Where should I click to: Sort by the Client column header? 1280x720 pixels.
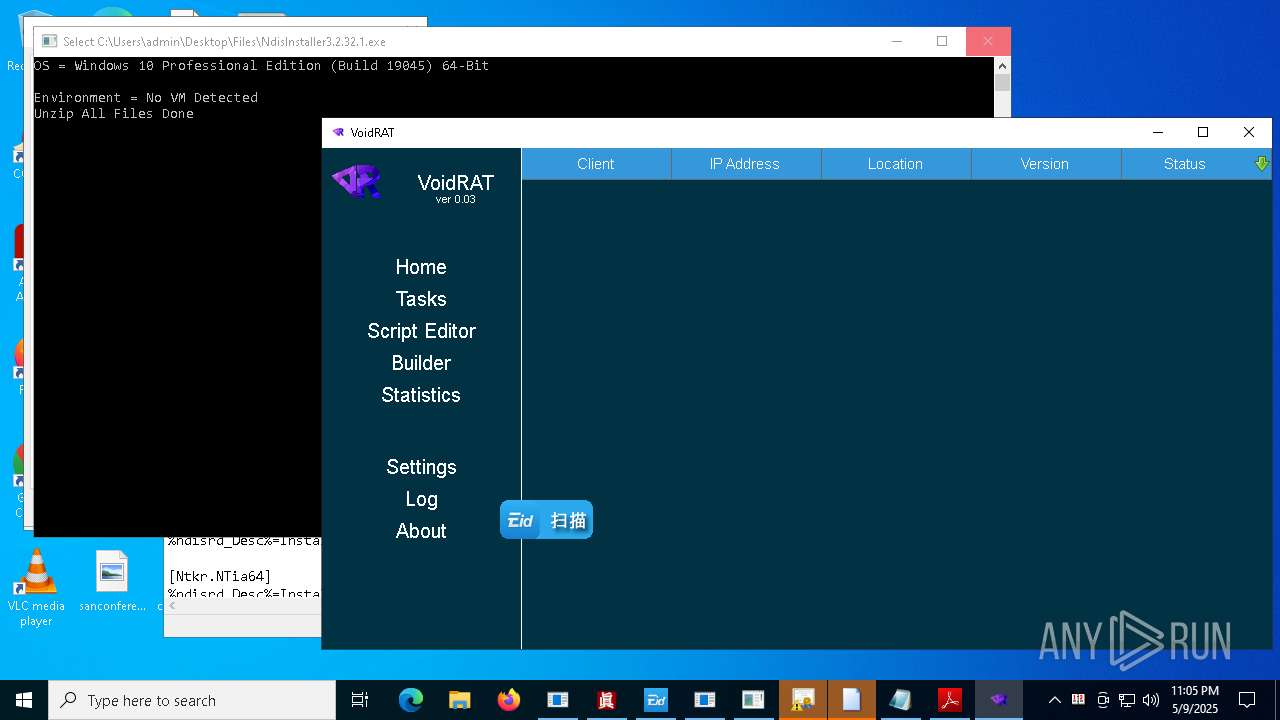click(x=596, y=164)
